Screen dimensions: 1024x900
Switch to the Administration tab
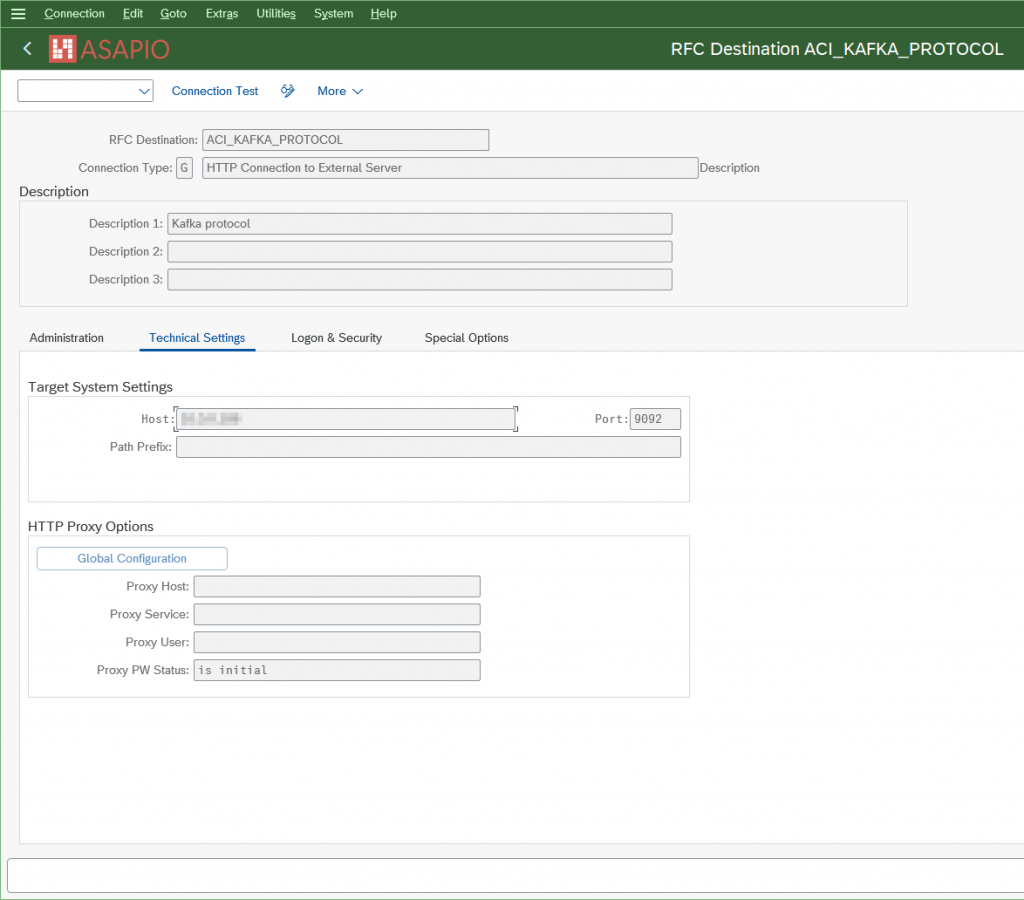66,338
